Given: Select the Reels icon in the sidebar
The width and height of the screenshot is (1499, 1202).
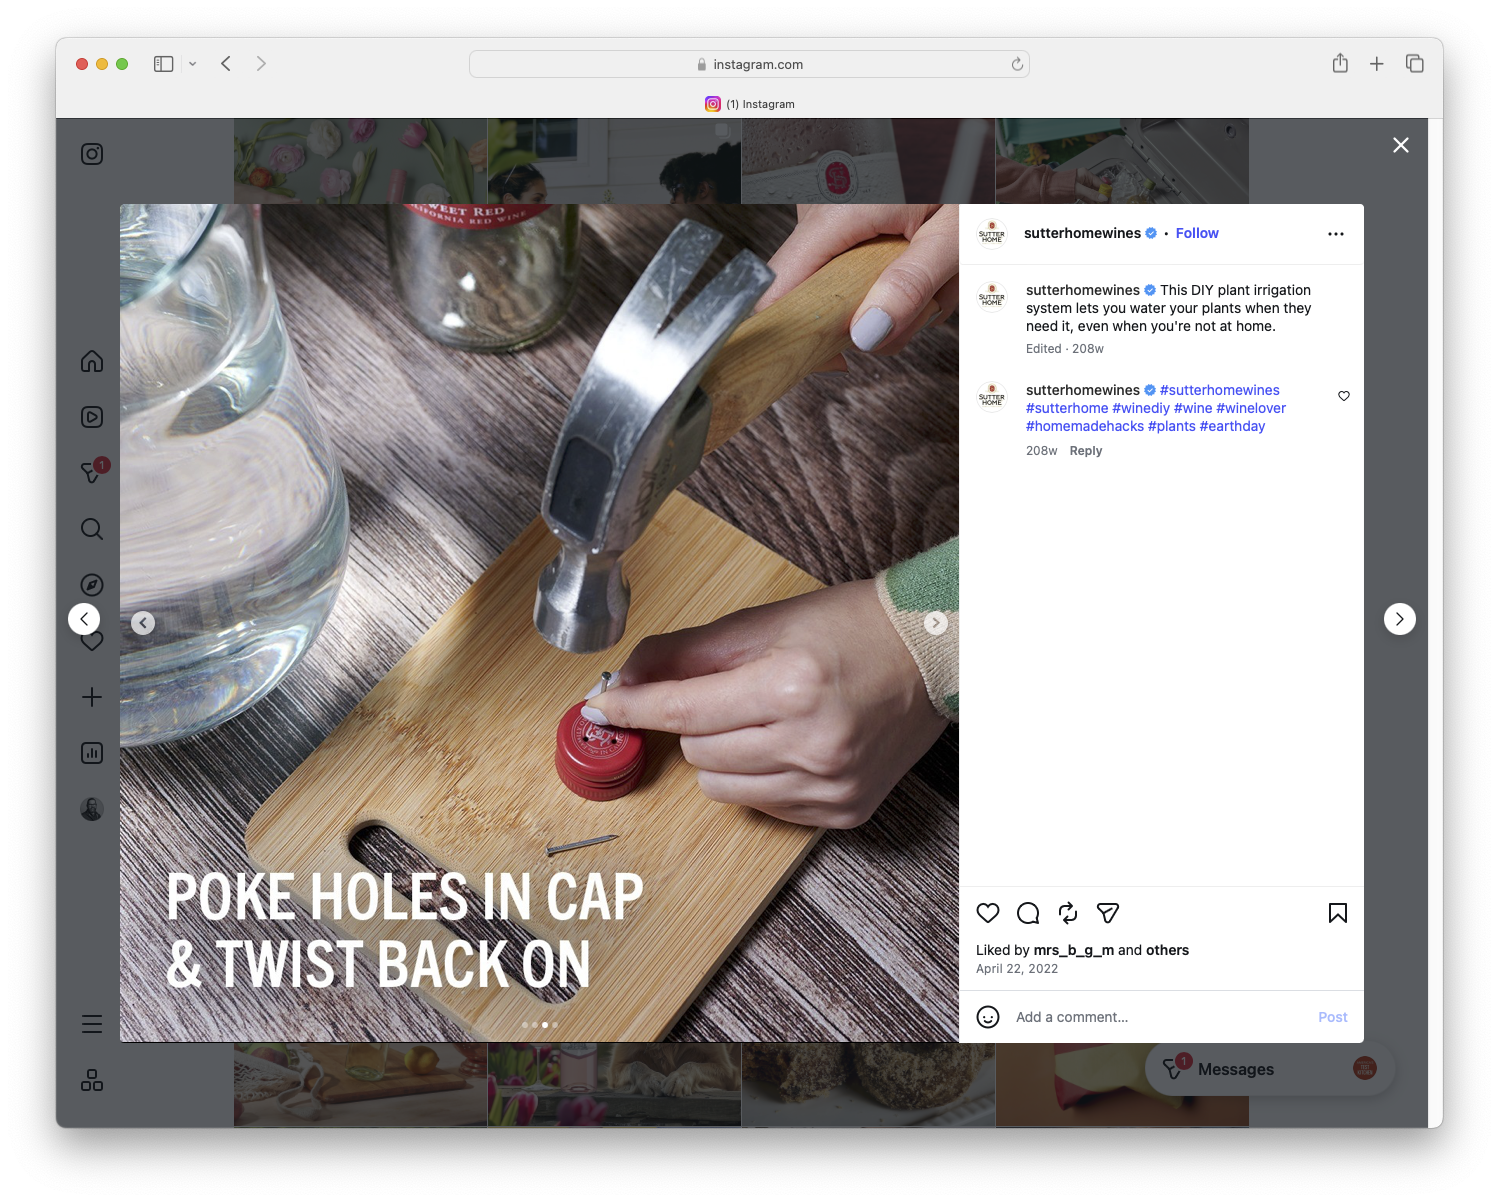Looking at the screenshot, I should click(91, 417).
